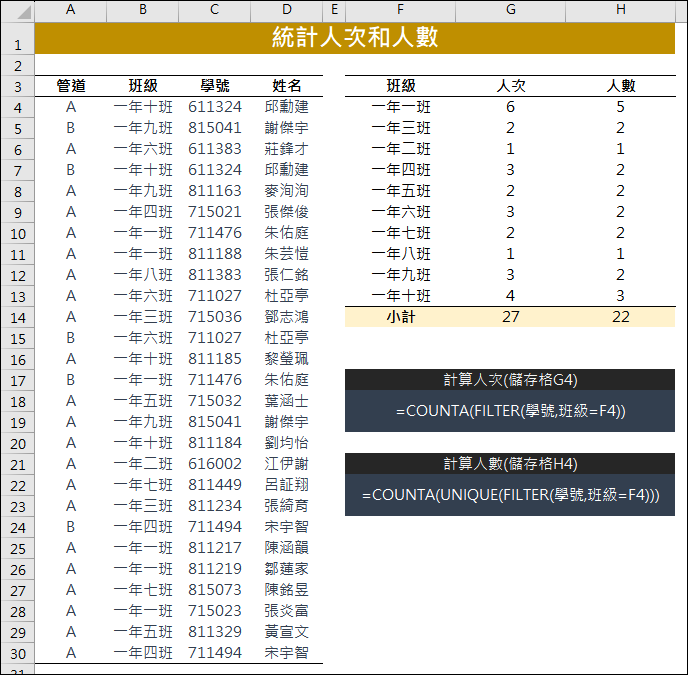Click the 人數 heading cell

click(x=621, y=86)
